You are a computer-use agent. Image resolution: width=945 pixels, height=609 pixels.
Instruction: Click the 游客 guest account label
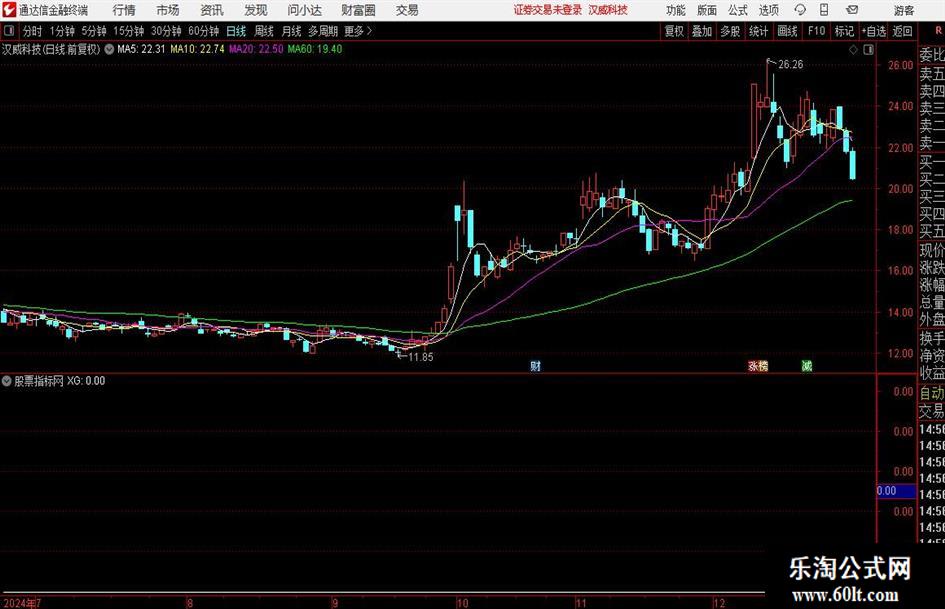[903, 10]
